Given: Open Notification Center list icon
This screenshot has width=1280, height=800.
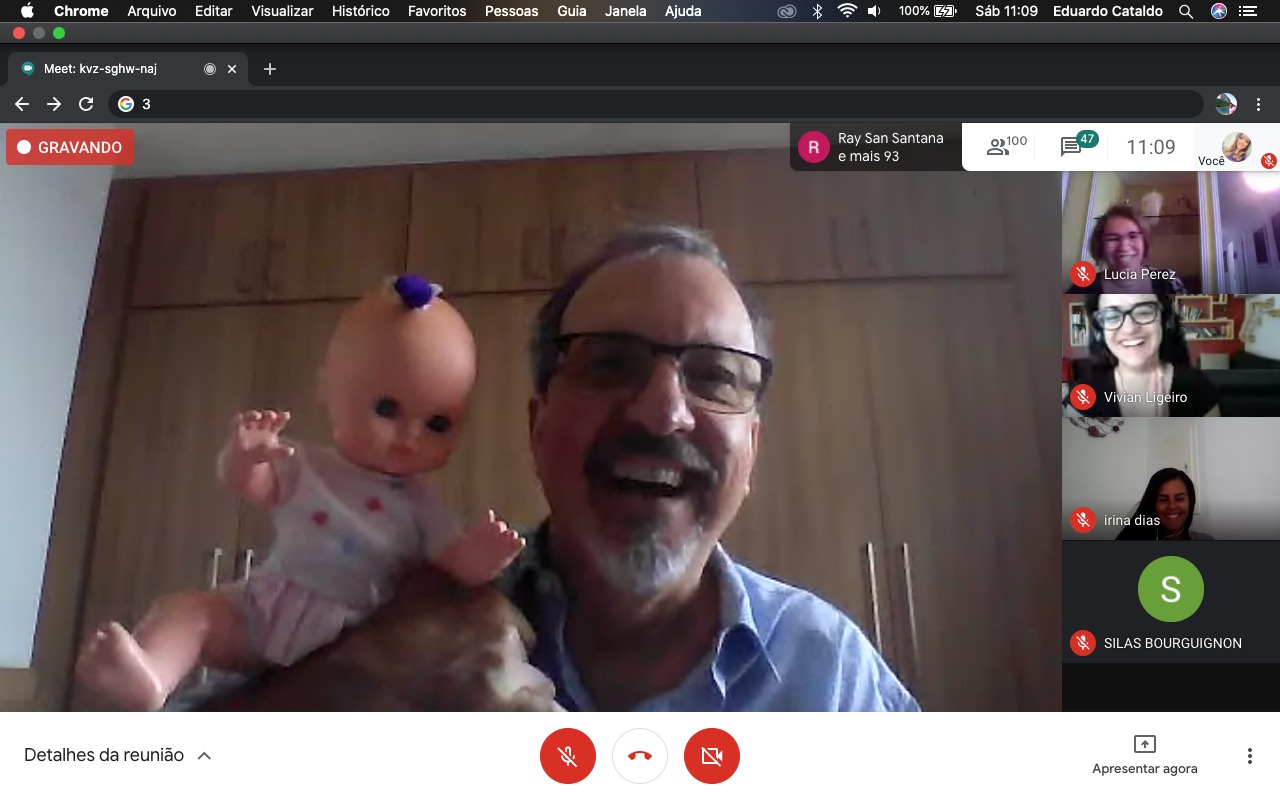Looking at the screenshot, I should [1247, 11].
